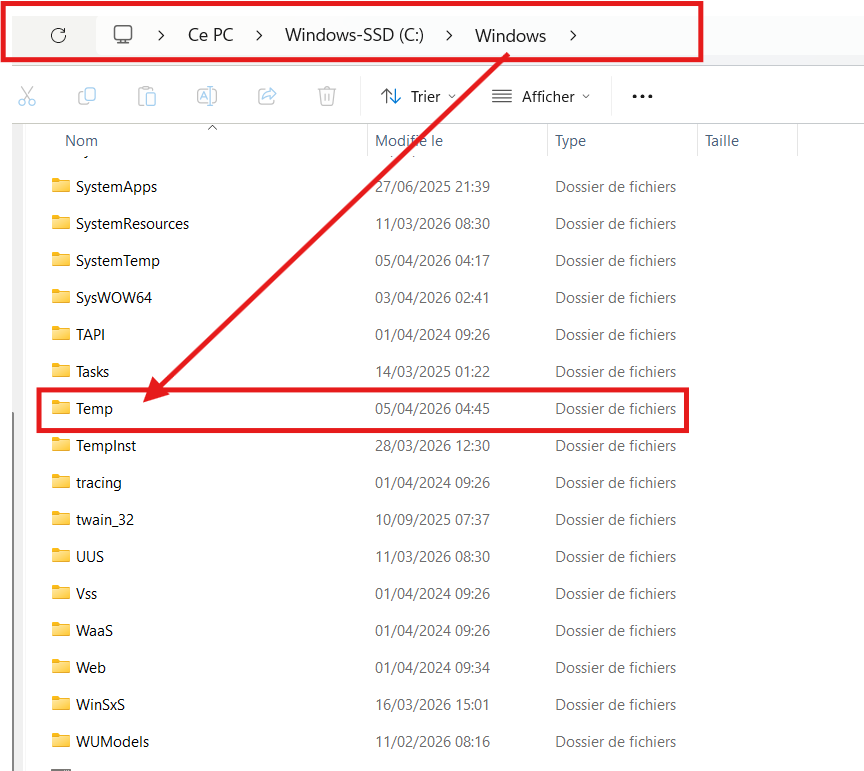Viewport: 864px width, 771px height.
Task: Expand the chevron after Ce PC breadcrumb
Action: pyautogui.click(x=259, y=36)
